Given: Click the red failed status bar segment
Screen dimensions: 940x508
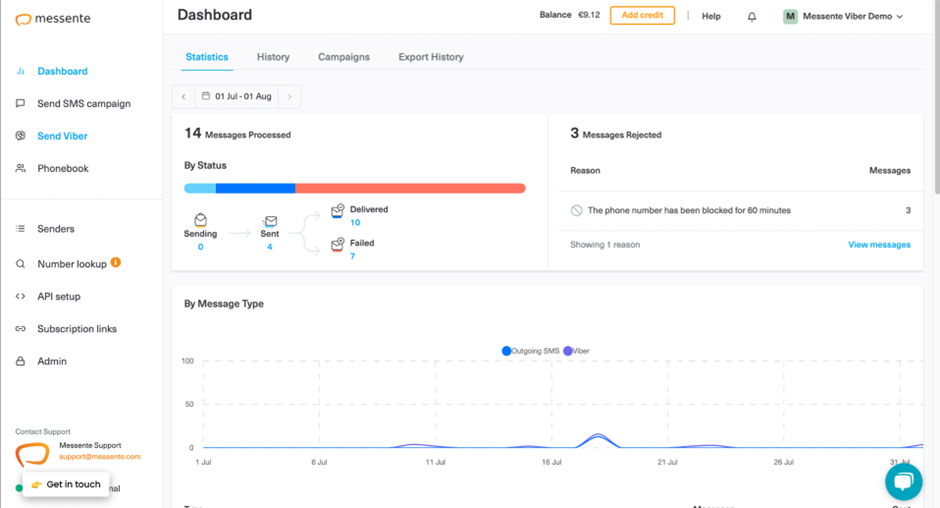Looking at the screenshot, I should (411, 188).
